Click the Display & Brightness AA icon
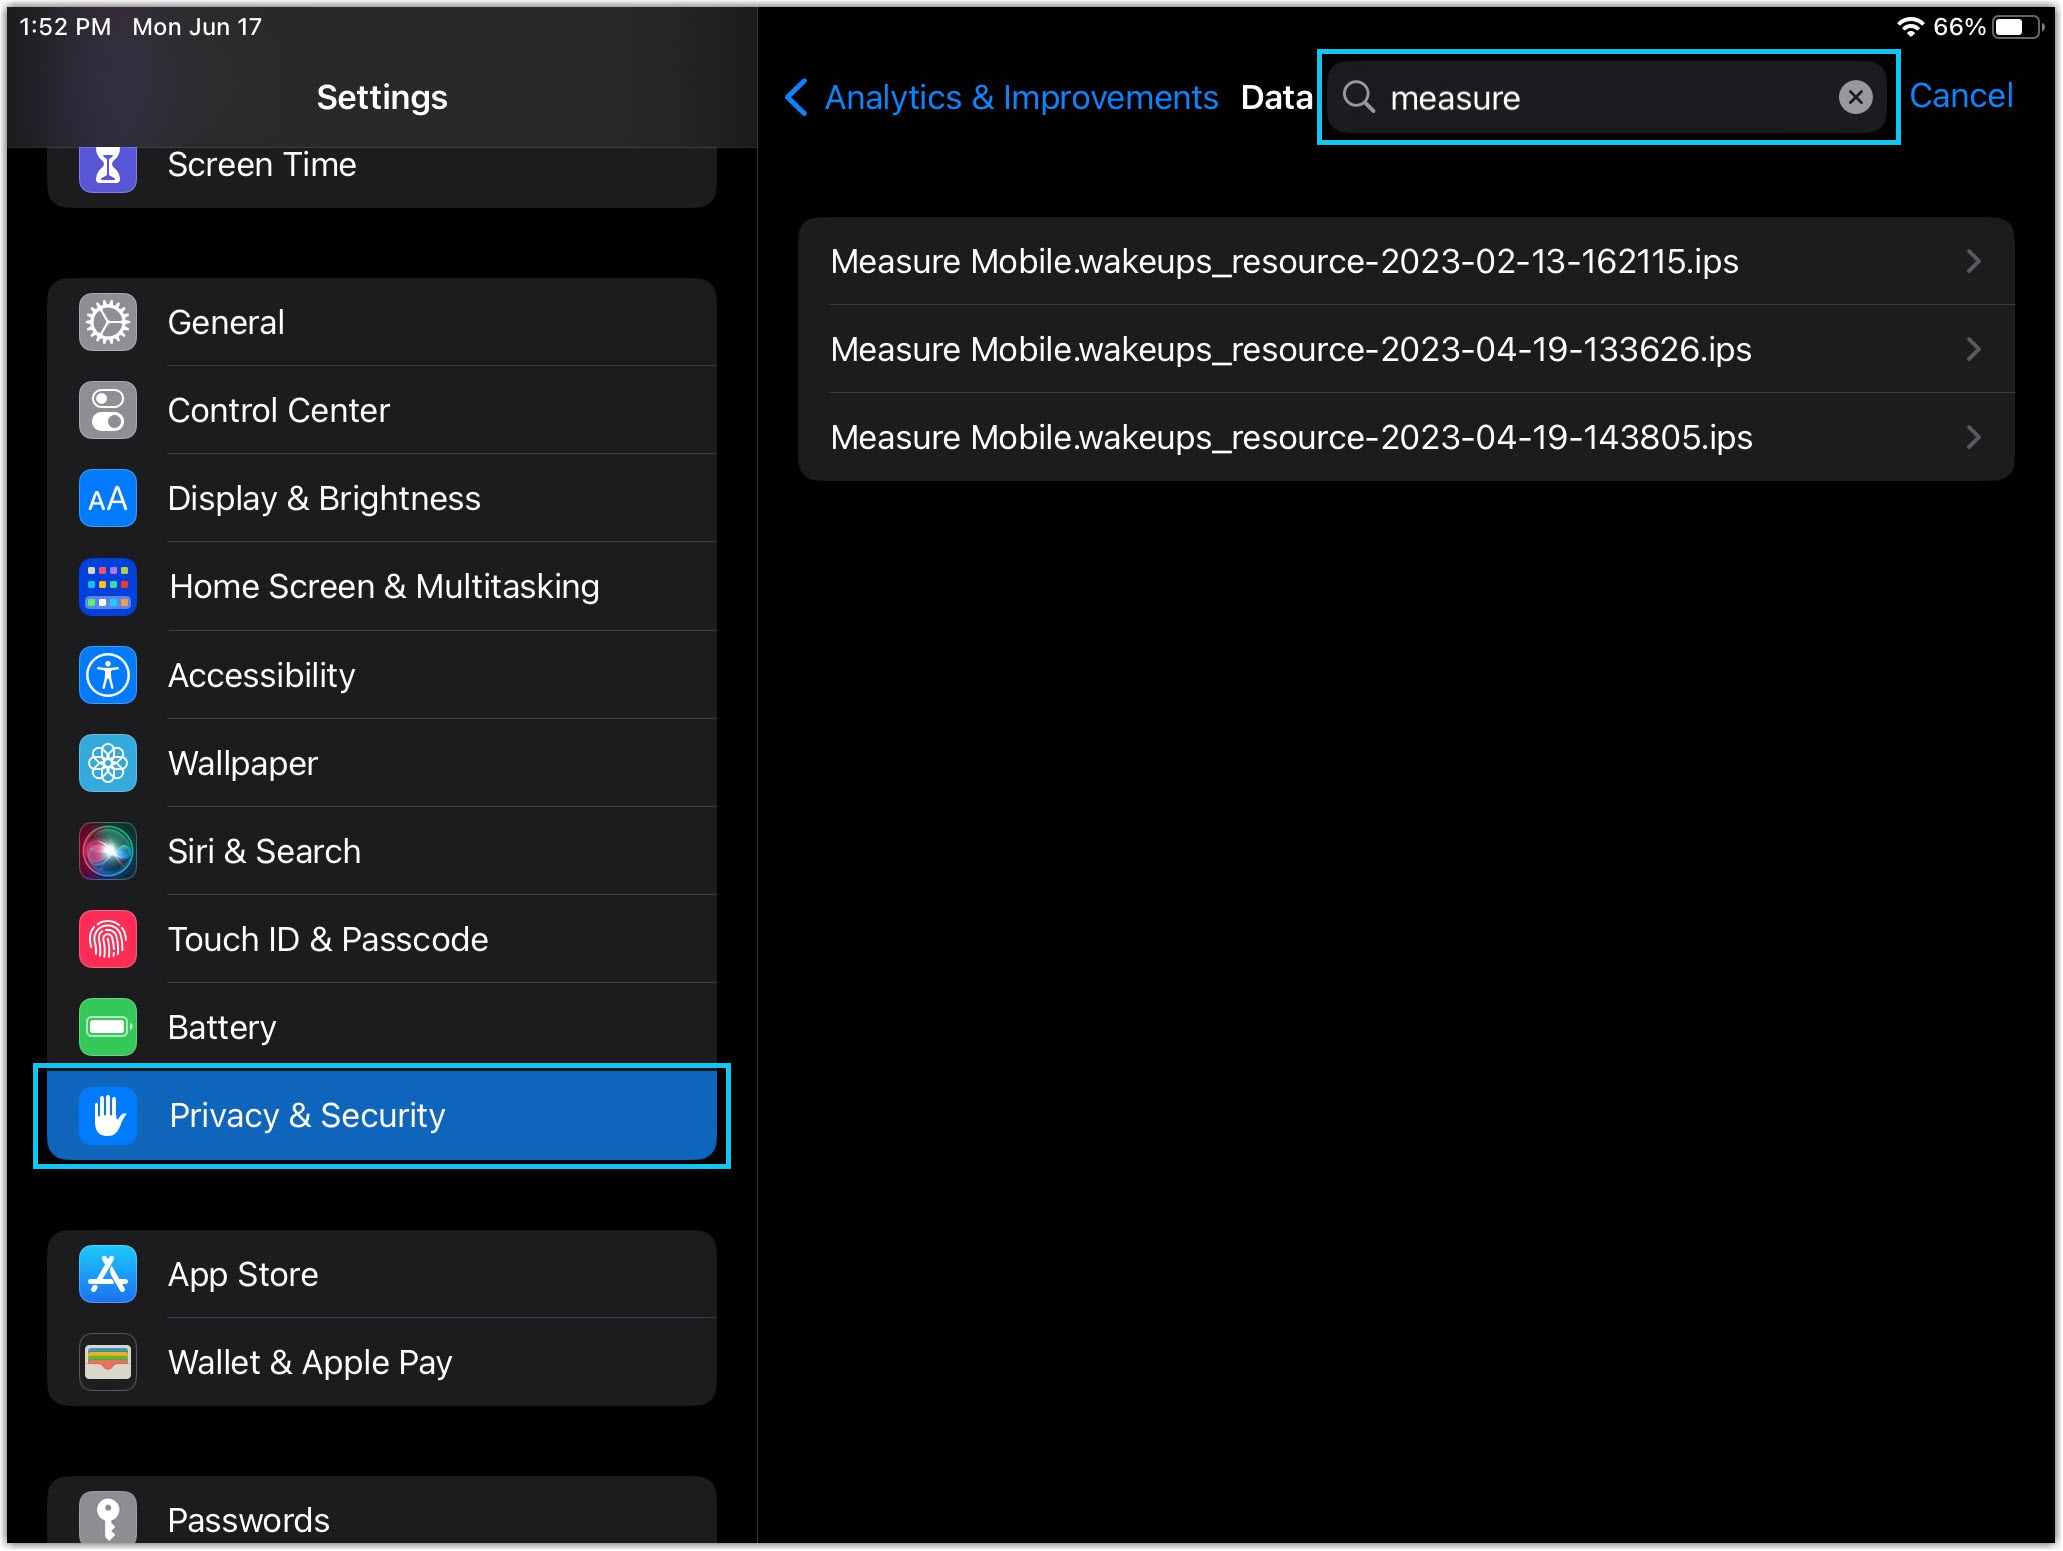The width and height of the screenshot is (2063, 1551). (108, 499)
